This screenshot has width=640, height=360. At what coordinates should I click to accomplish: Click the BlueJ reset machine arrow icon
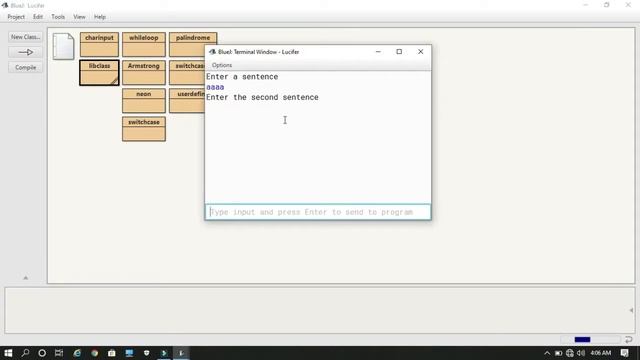point(629,340)
